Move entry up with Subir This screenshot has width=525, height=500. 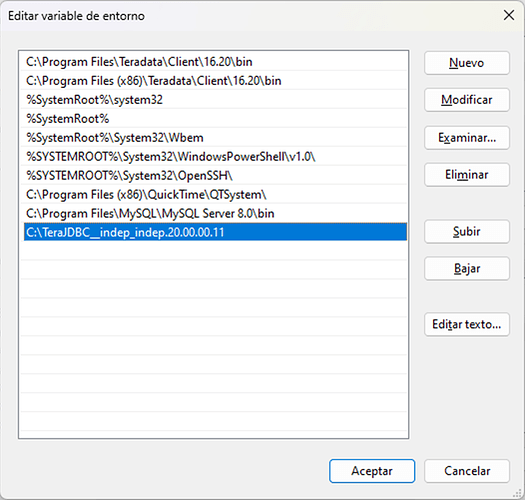tap(467, 231)
